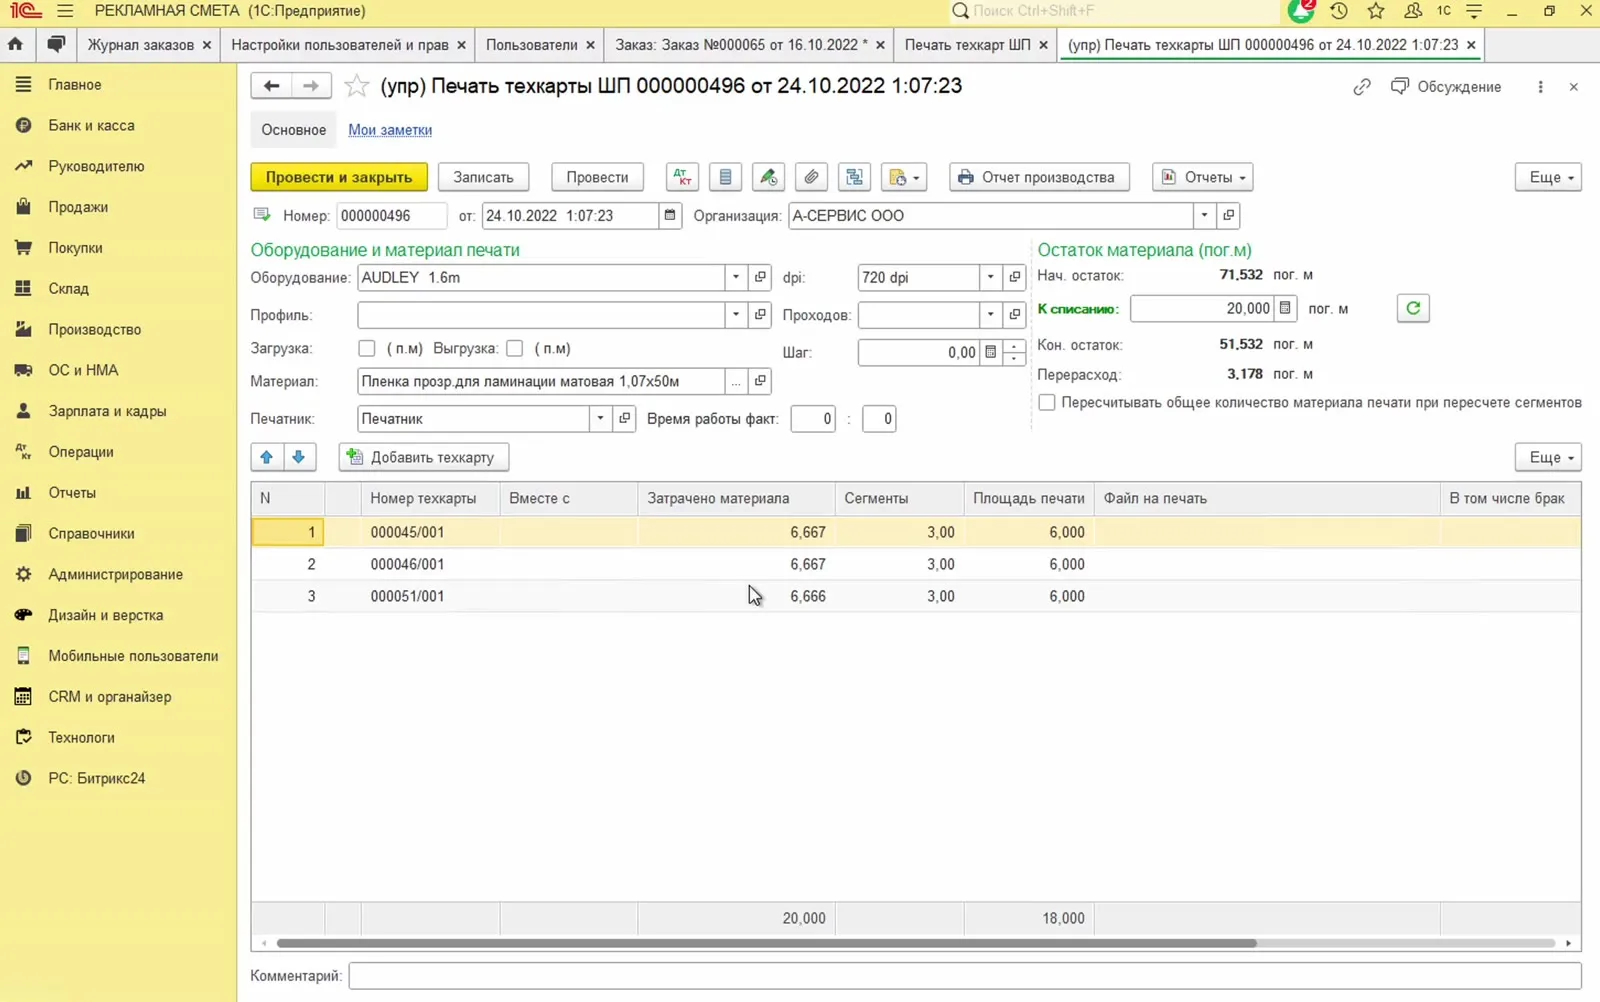Open home page icon
The height and width of the screenshot is (1002, 1600).
click(15, 44)
